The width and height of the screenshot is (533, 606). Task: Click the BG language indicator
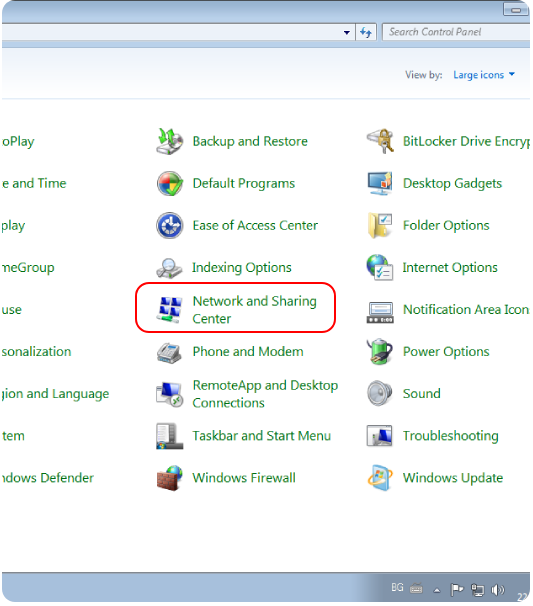point(397,588)
